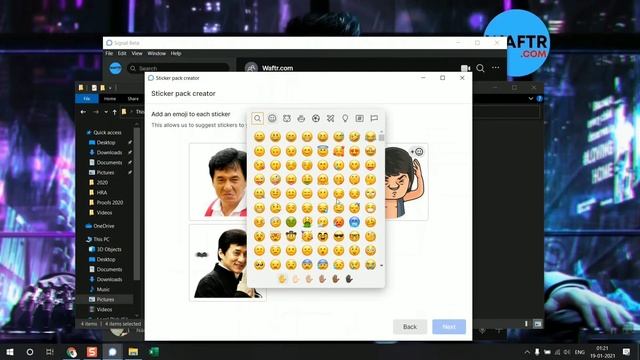Viewport: 640px width, 360px height.
Task: Pick the red hot face emoji
Action: pos(338,222)
